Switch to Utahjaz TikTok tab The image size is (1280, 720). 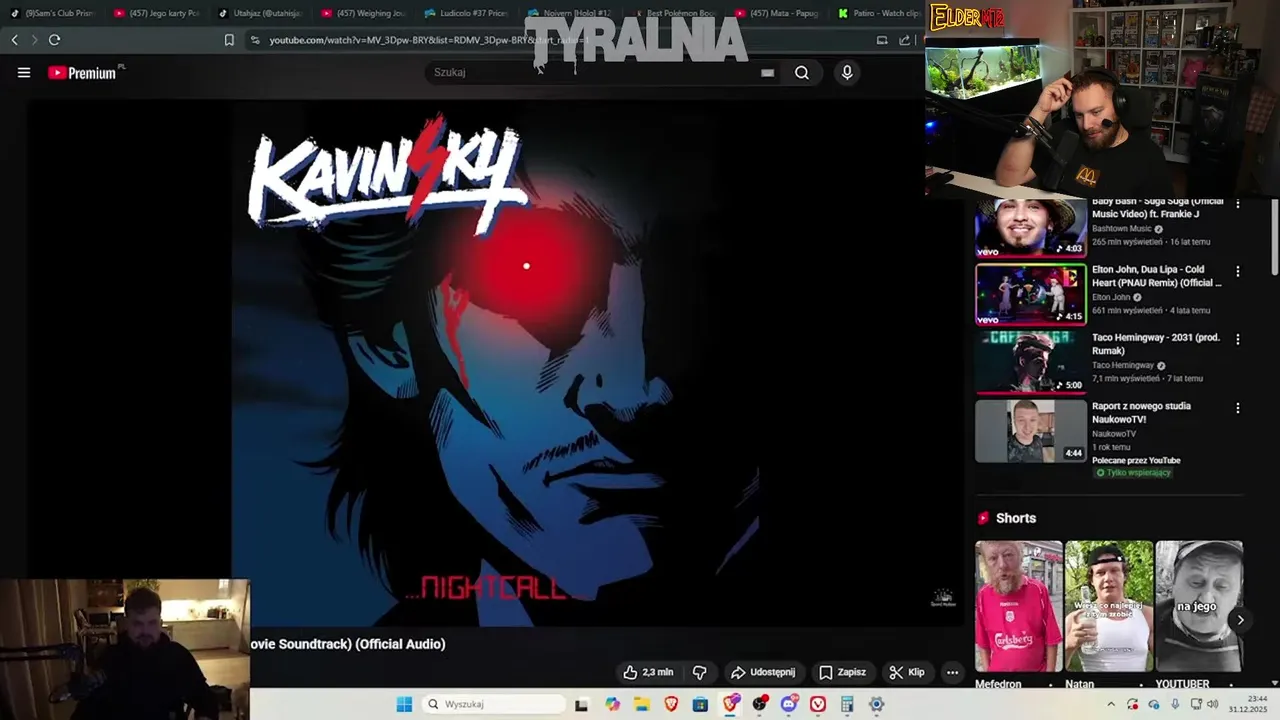(x=260, y=13)
